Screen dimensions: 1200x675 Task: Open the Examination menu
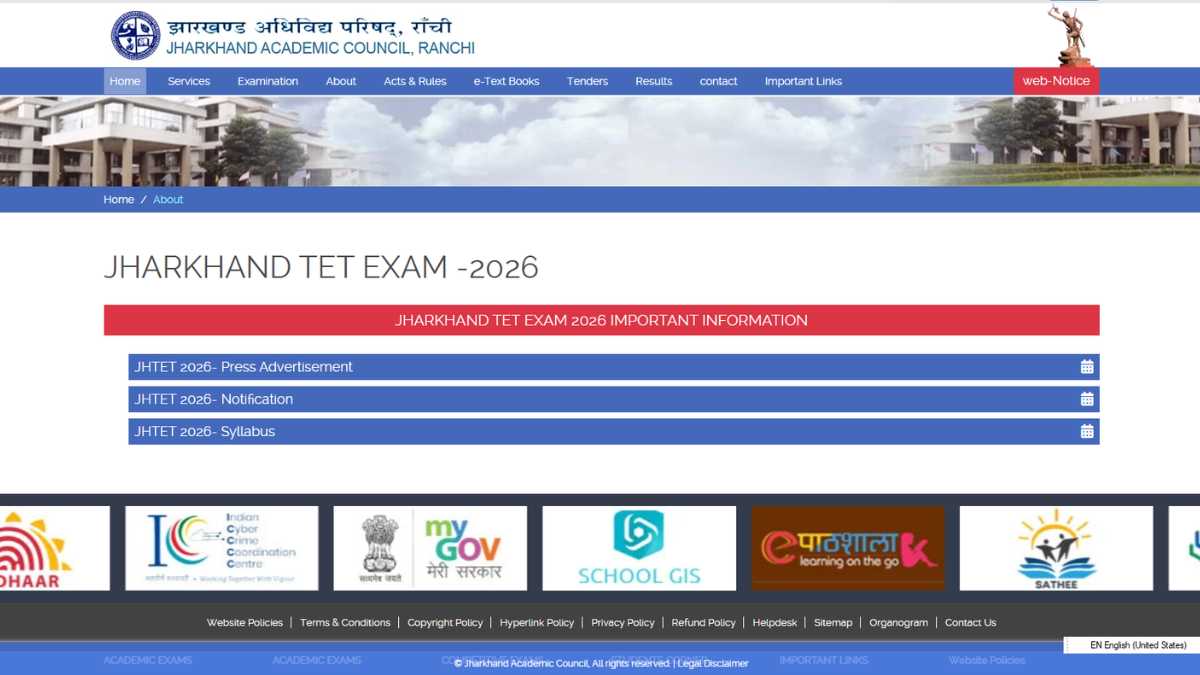click(x=268, y=82)
